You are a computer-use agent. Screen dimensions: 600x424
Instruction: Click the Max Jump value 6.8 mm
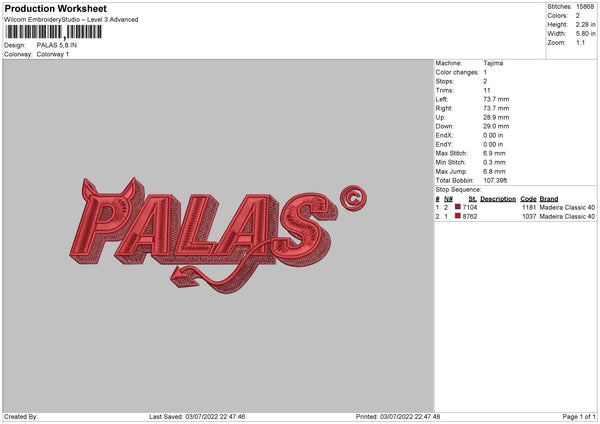click(x=494, y=171)
